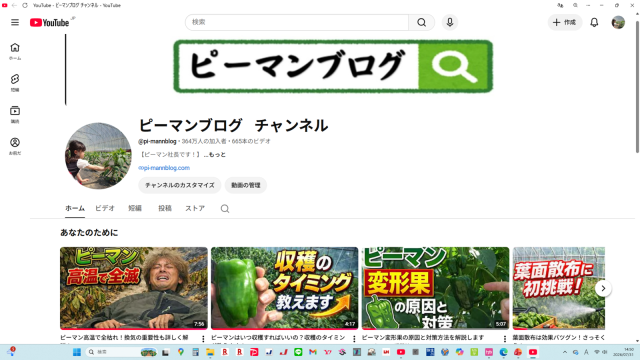Open translate icon in browser title bar
Viewport: 640px width, 360px height.
point(560,5)
